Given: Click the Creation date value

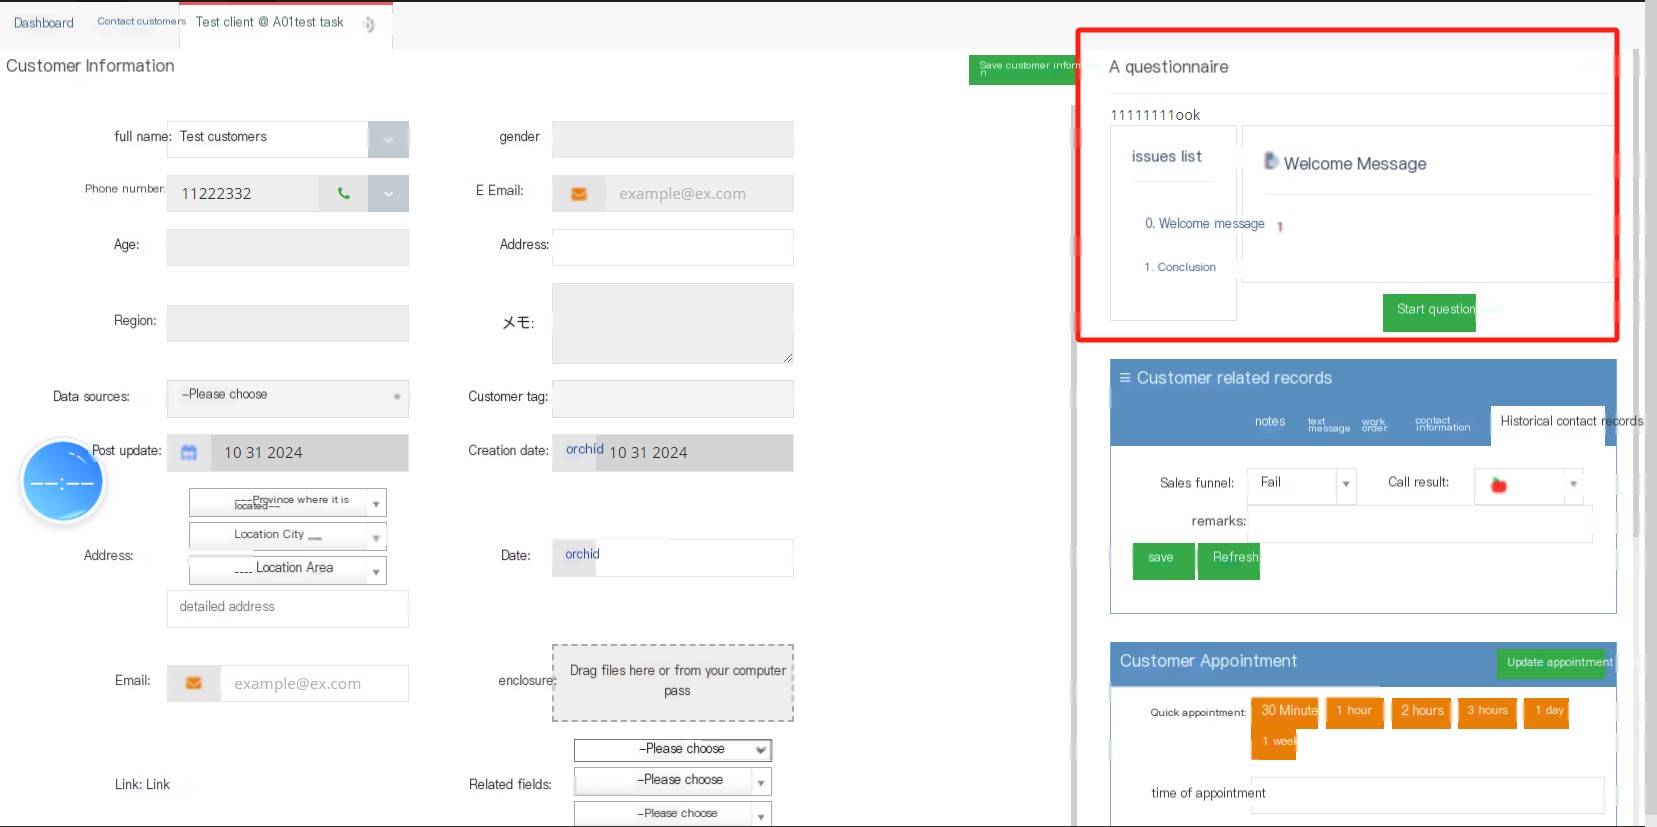Looking at the screenshot, I should [x=648, y=453].
